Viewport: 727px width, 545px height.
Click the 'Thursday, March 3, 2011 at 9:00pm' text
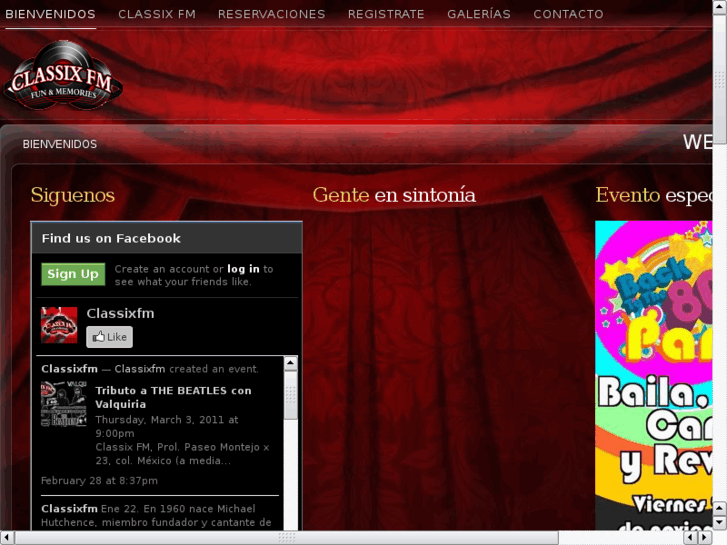point(167,426)
